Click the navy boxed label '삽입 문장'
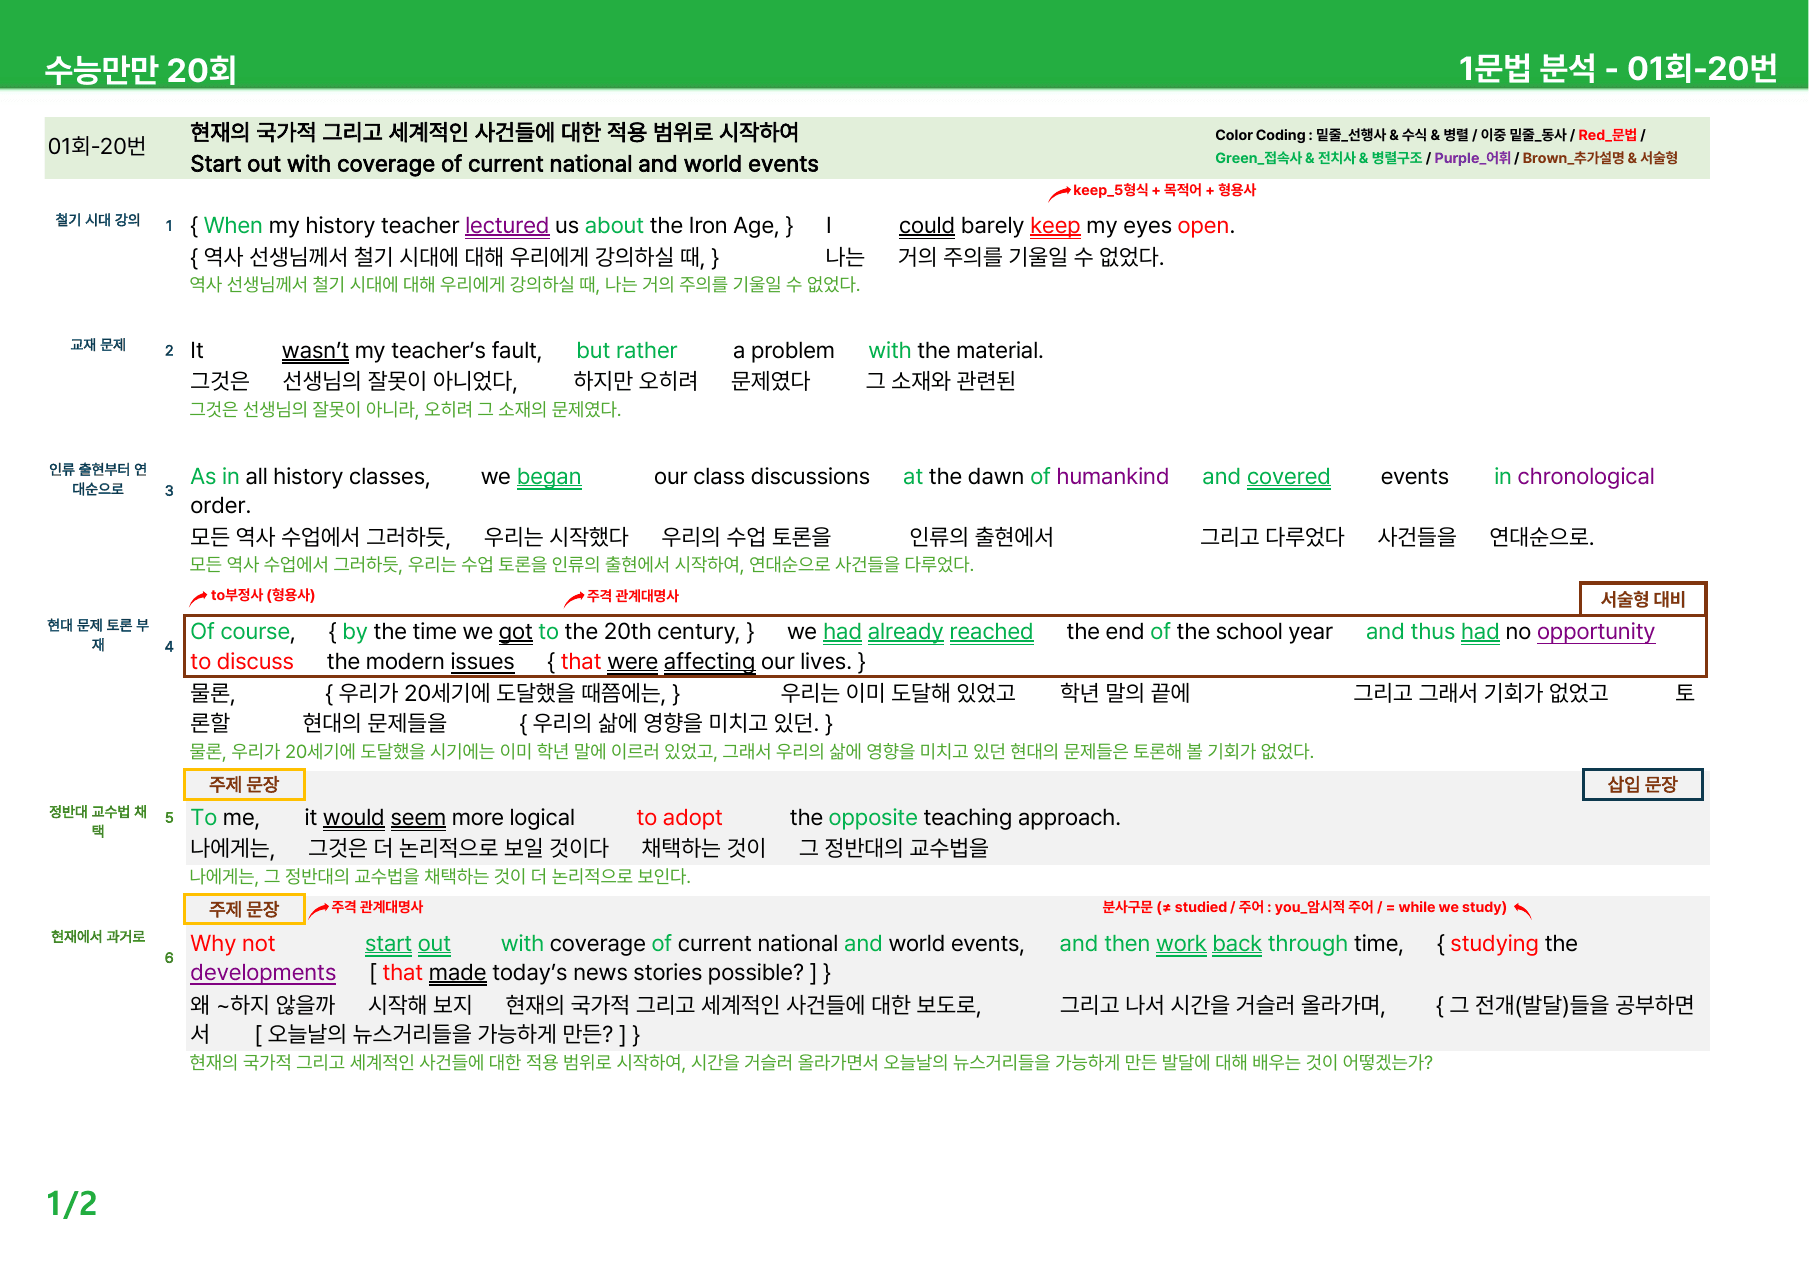Screen dimensions: 1809x1279 (x=1642, y=785)
